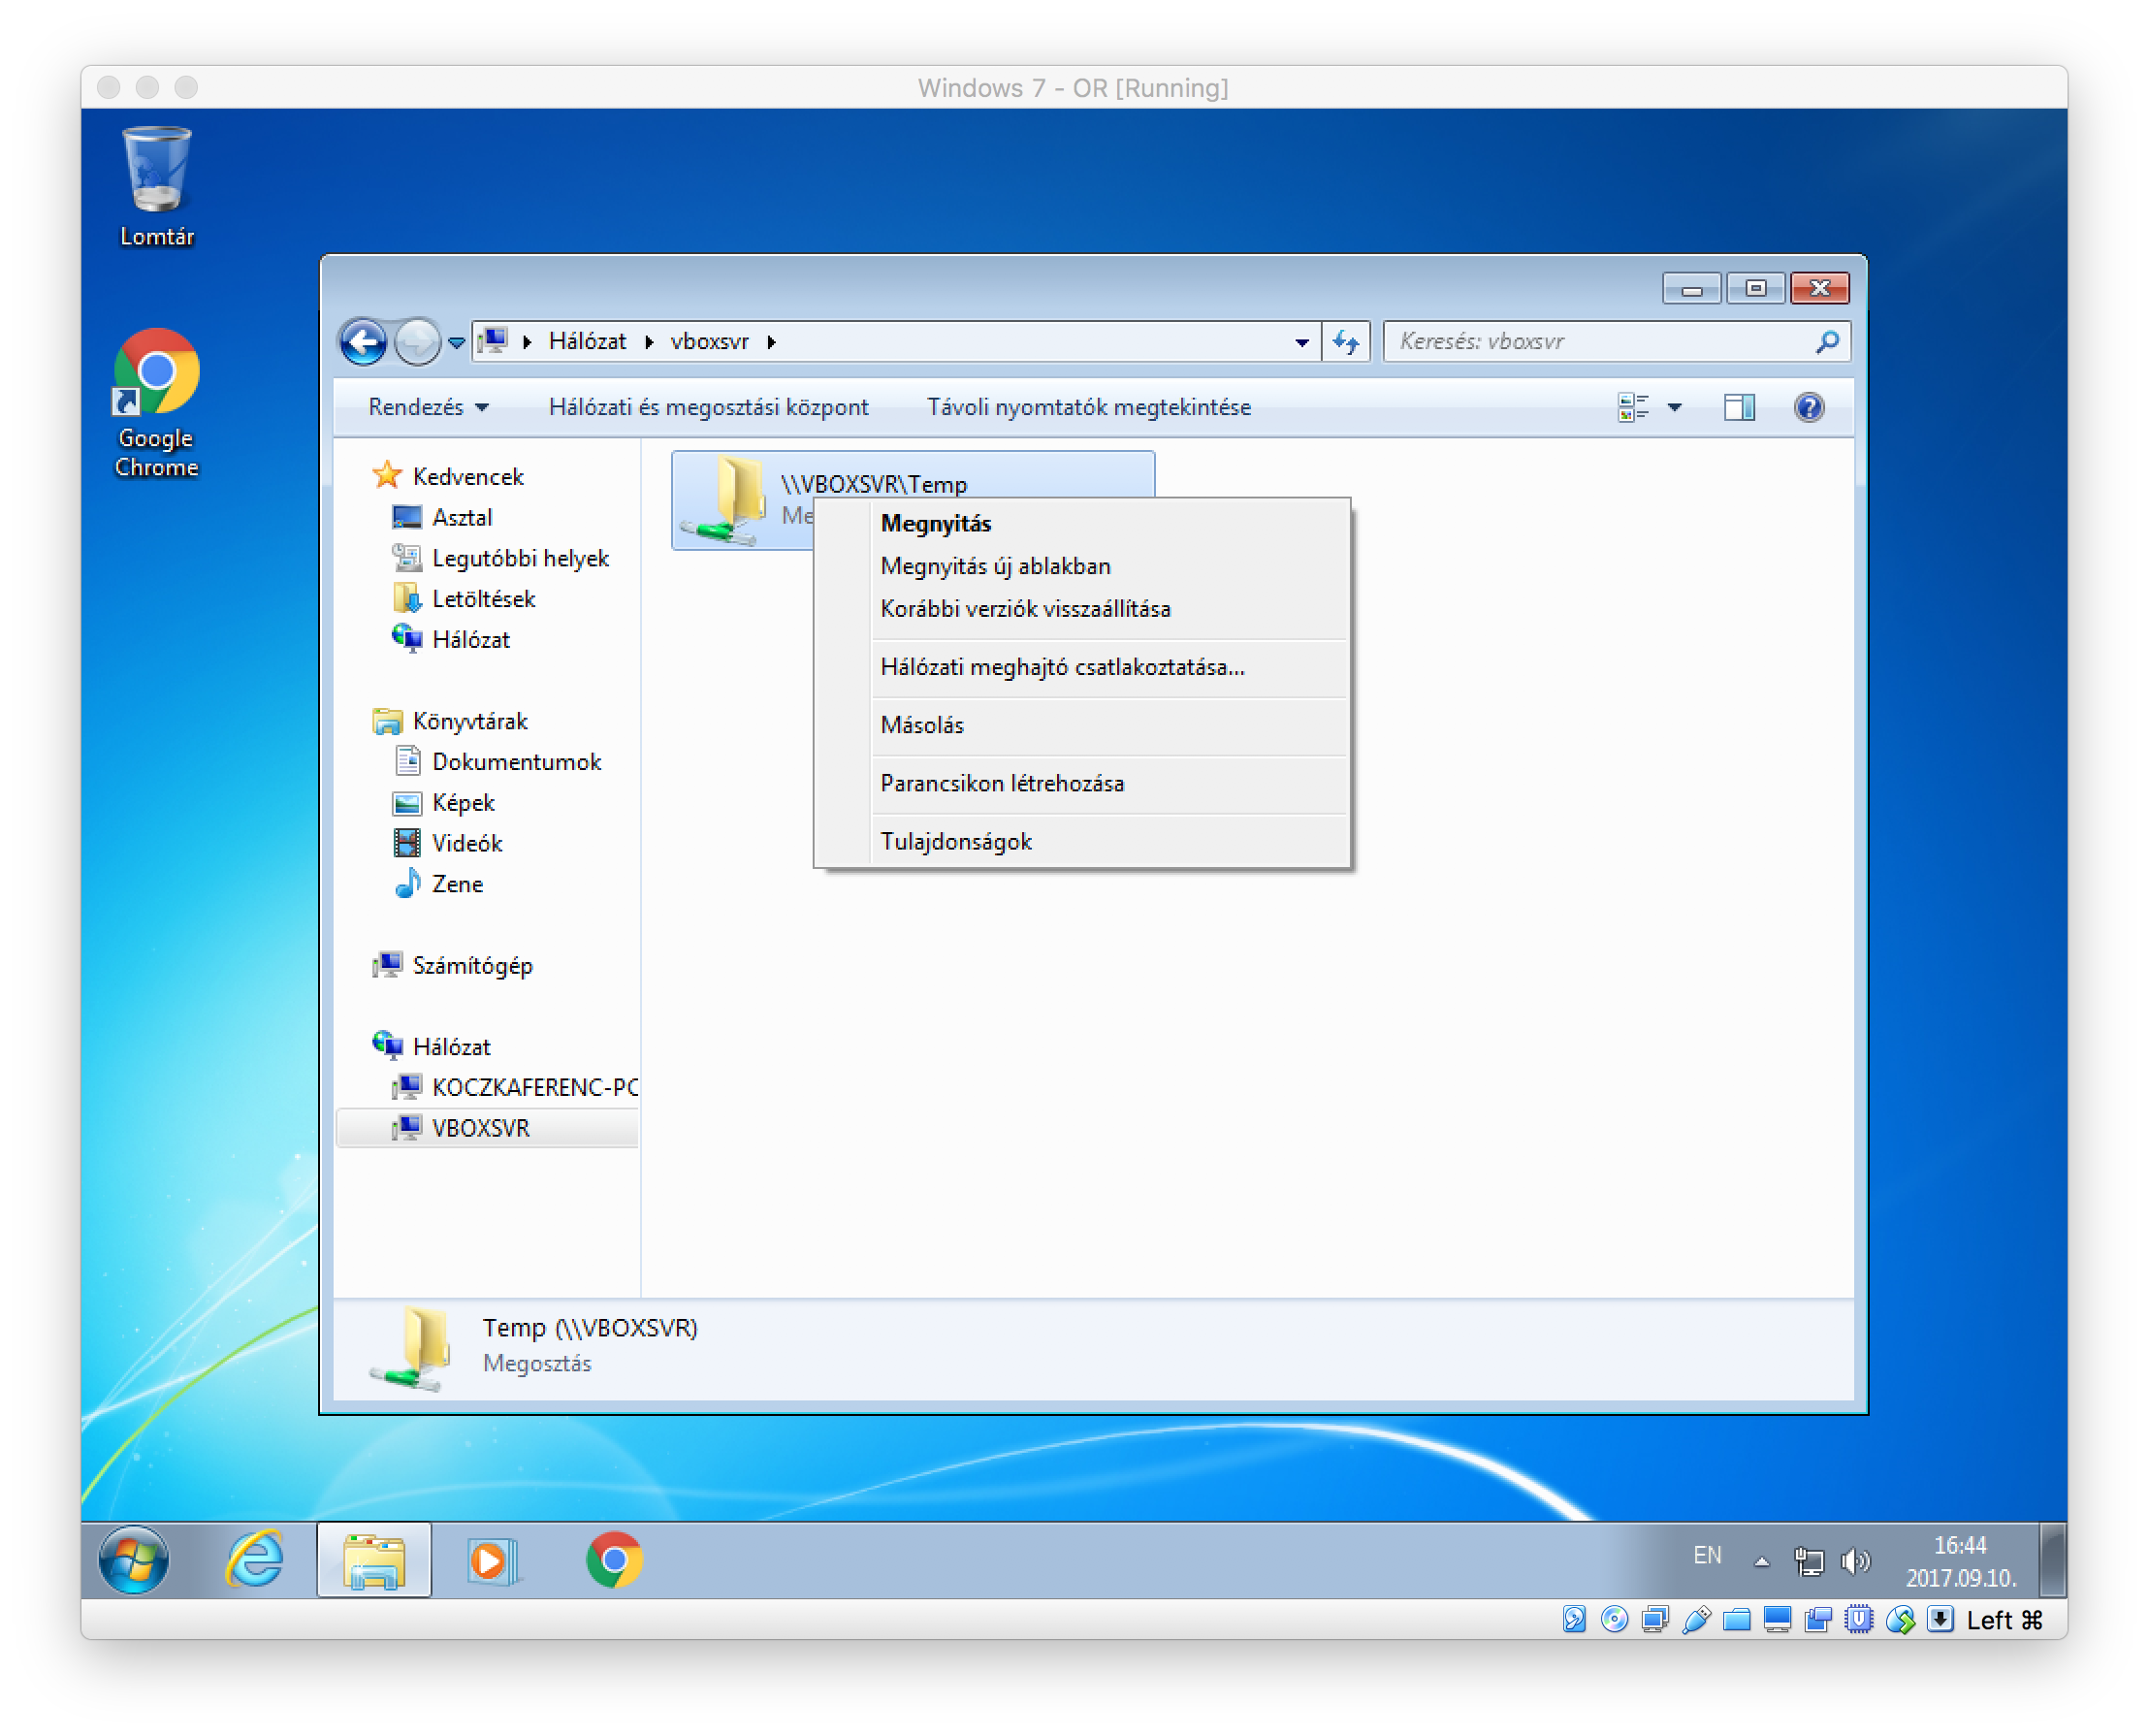
Task: Select Számítógép in navigation pane
Action: [x=453, y=966]
